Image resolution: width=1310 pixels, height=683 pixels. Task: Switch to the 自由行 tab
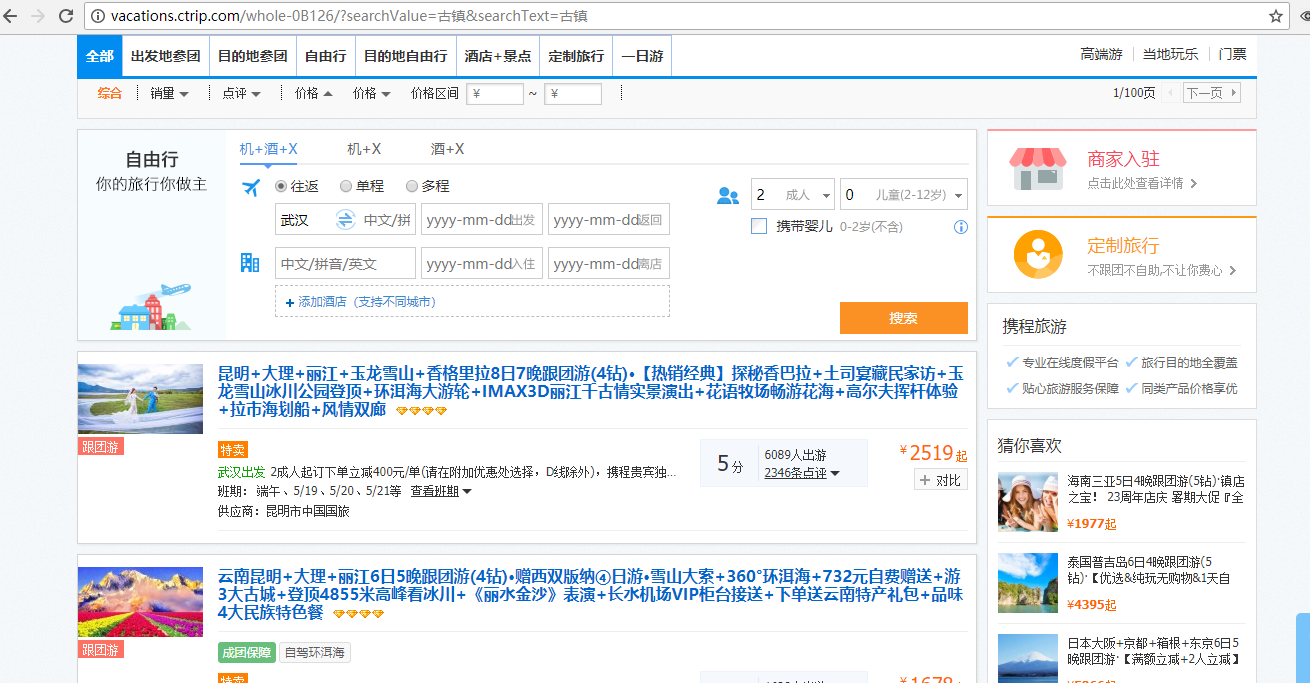(x=325, y=56)
